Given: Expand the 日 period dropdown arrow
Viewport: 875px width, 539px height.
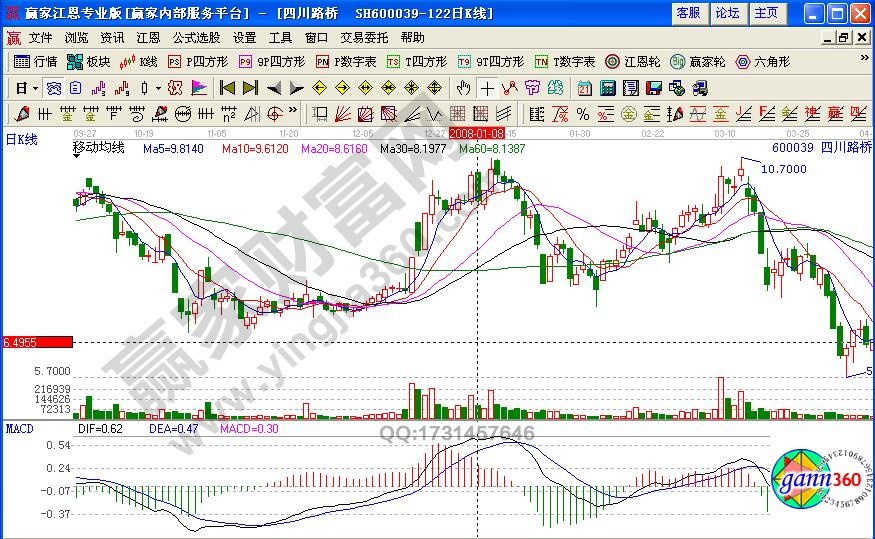Looking at the screenshot, I should pos(35,87).
